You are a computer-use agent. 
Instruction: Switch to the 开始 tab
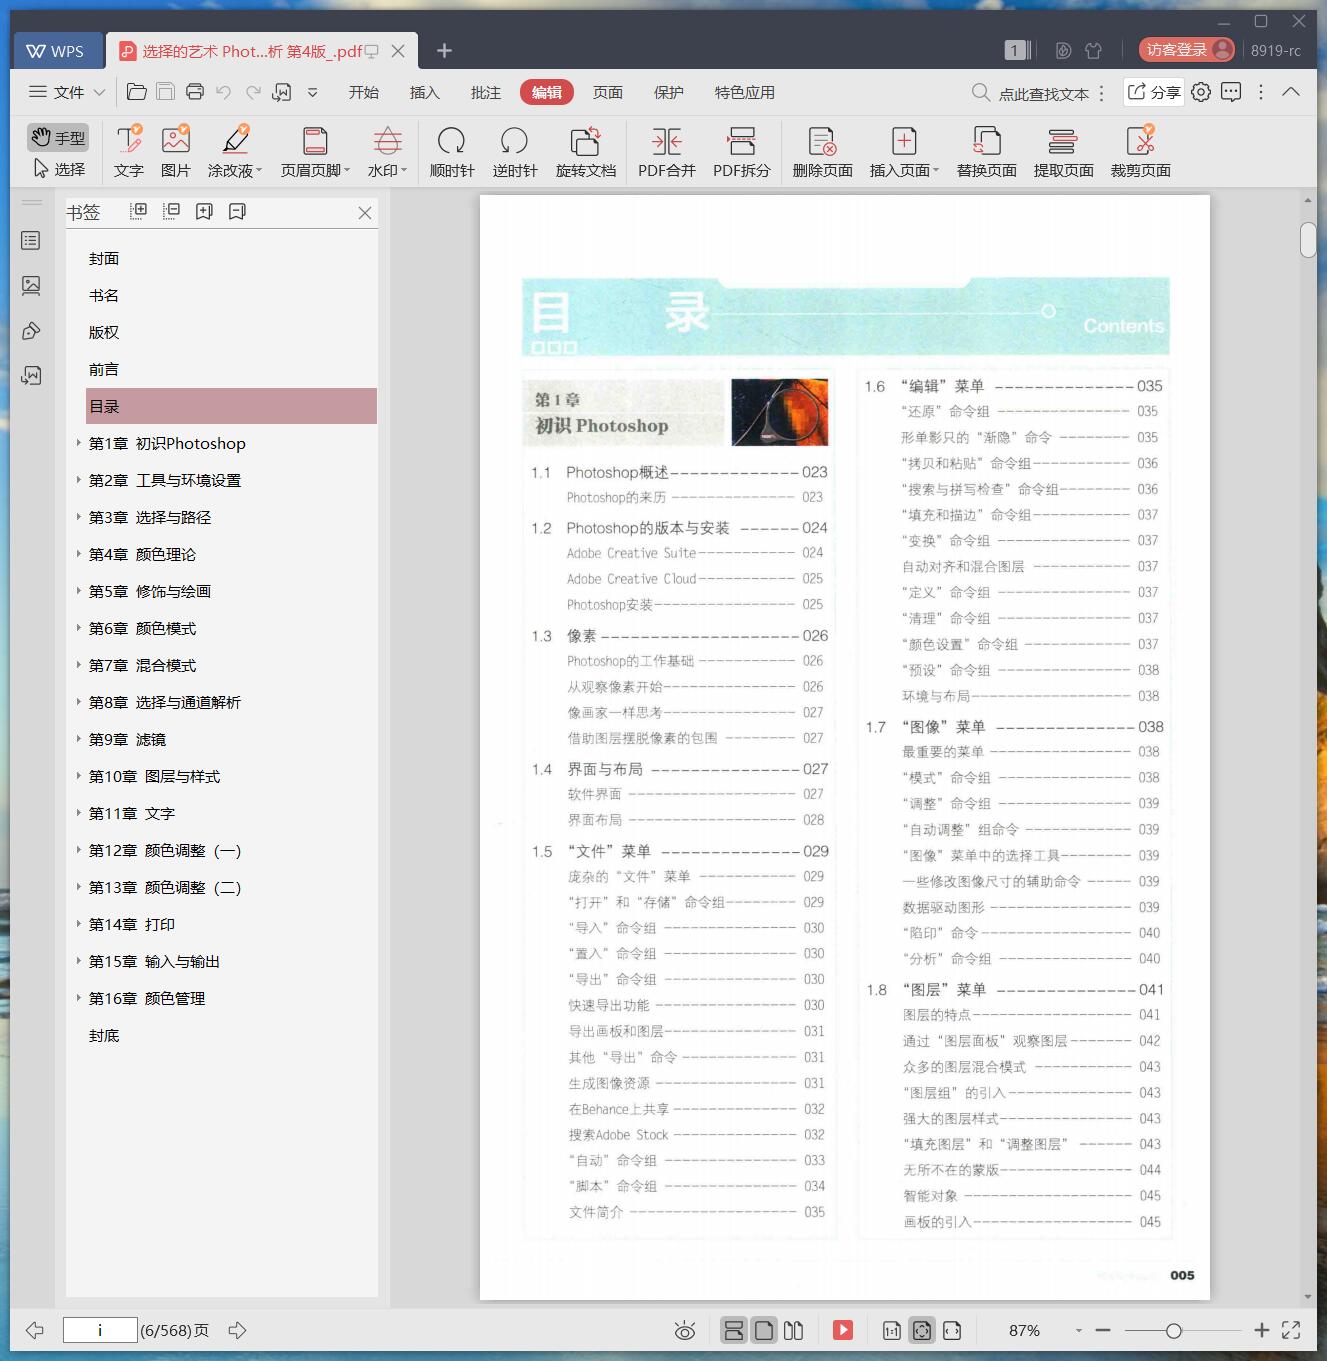click(364, 92)
